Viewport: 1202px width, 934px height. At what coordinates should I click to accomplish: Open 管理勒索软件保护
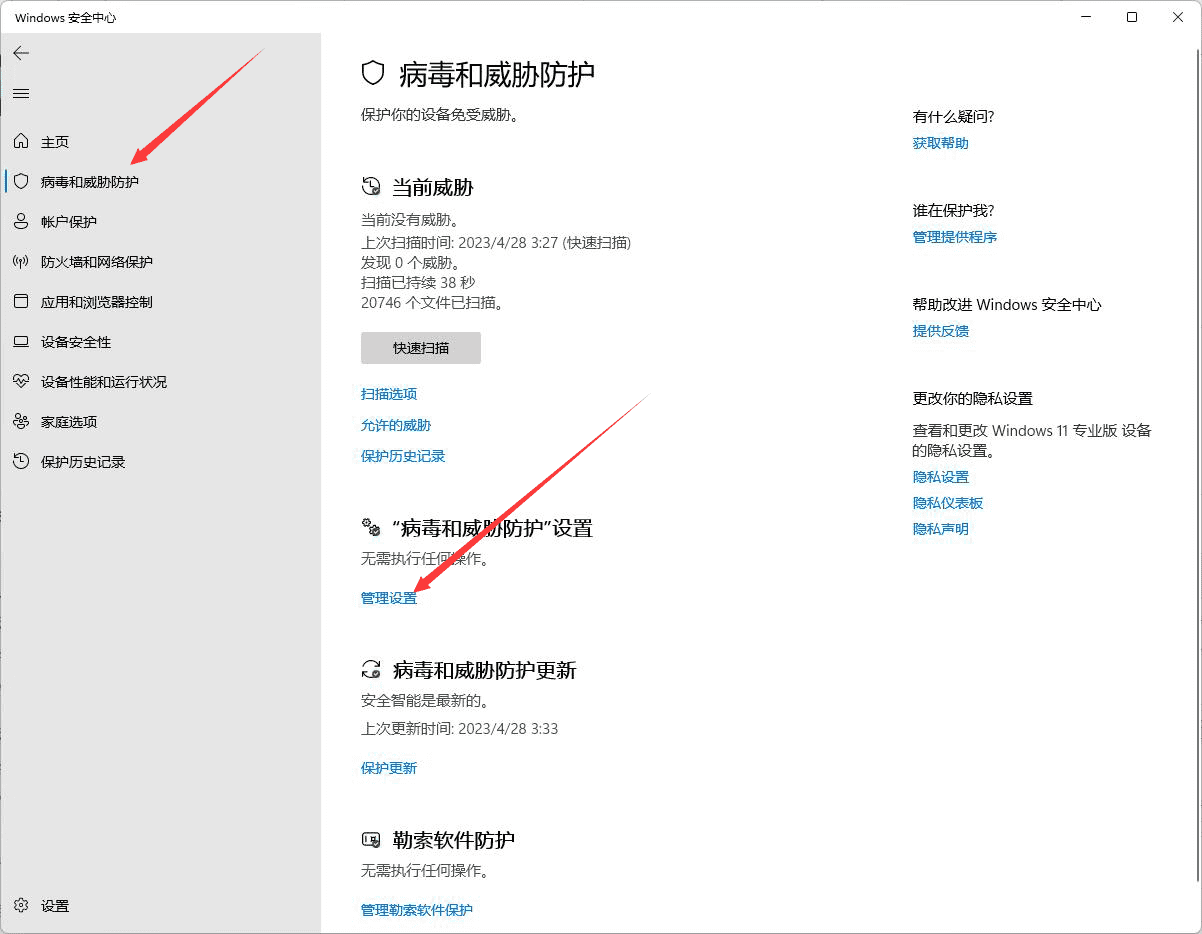(x=416, y=910)
